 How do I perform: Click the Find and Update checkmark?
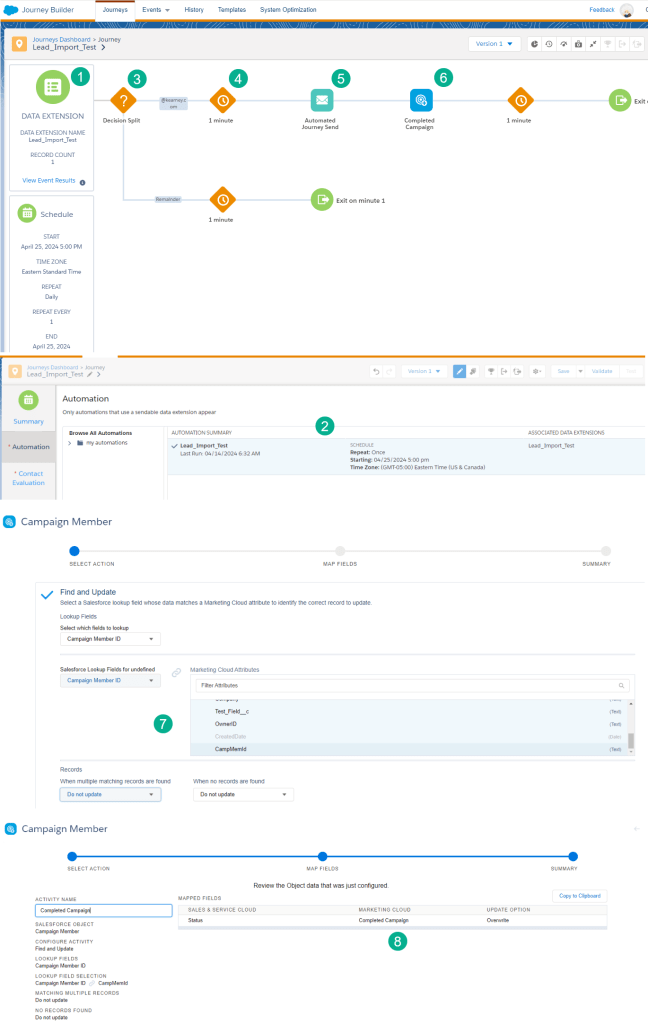(x=46, y=595)
